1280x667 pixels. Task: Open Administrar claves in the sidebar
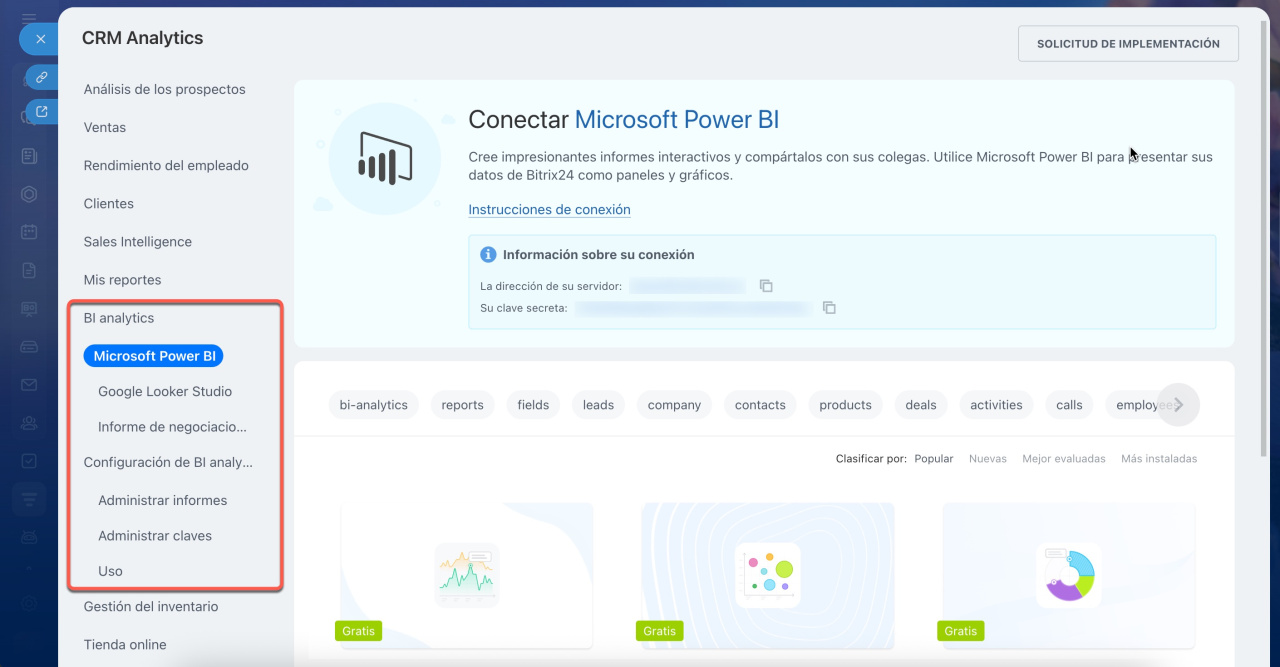155,536
